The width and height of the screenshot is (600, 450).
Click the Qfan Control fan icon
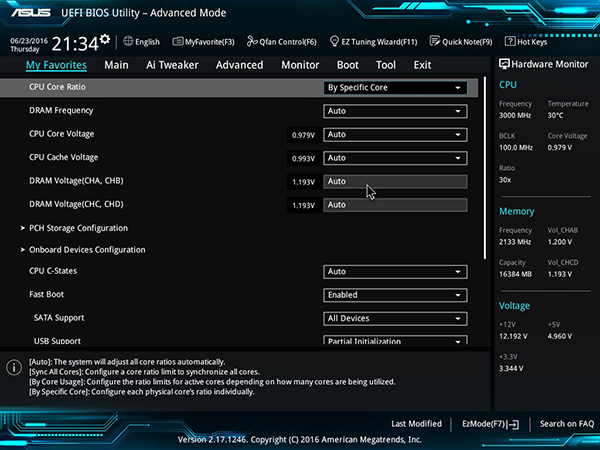[x=252, y=41]
